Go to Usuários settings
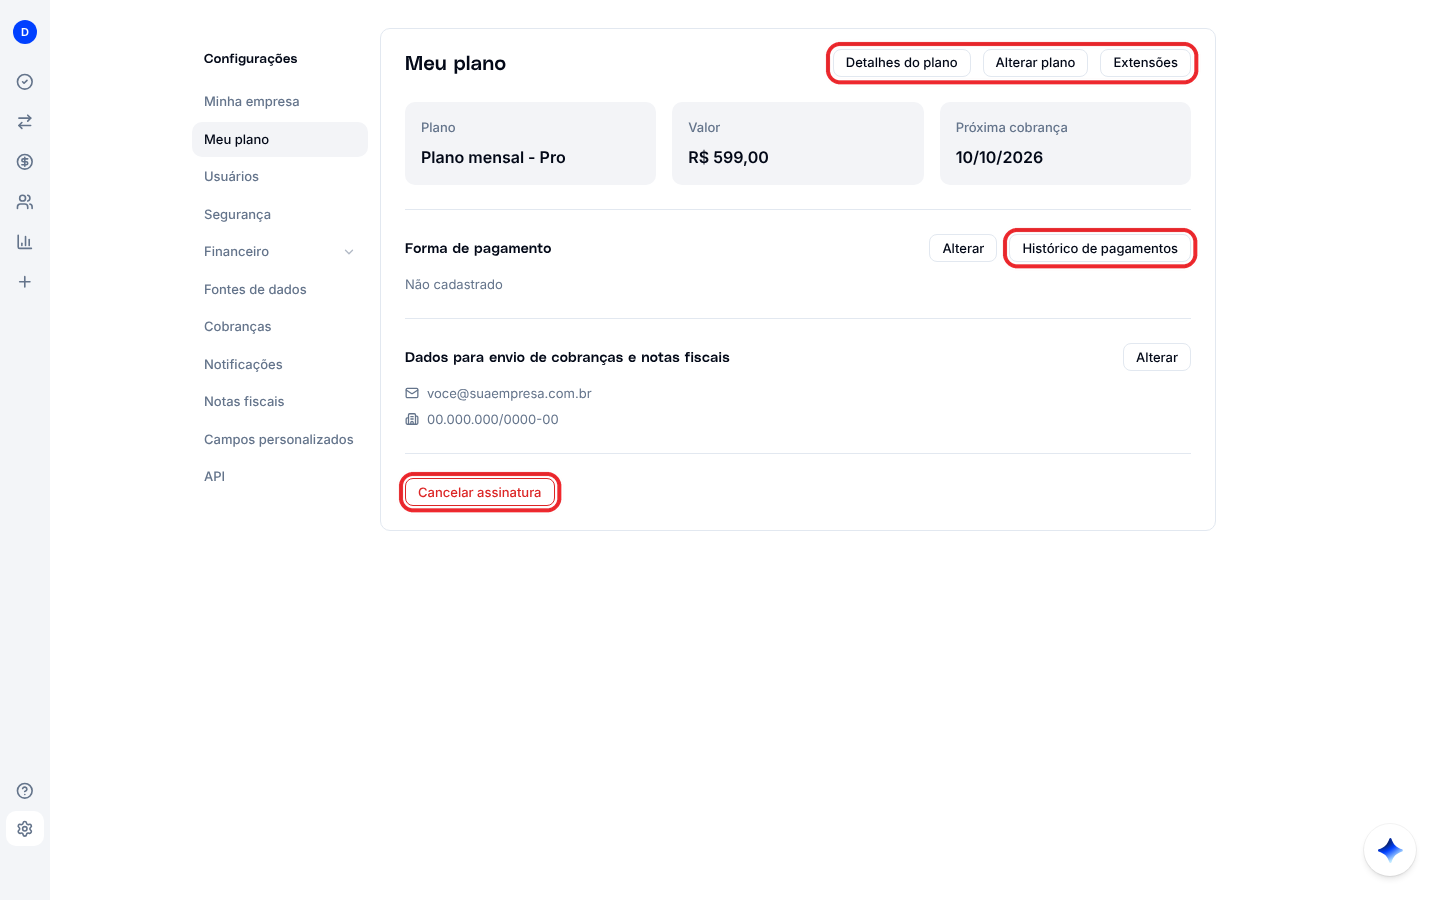This screenshot has width=1440, height=900. point(280,177)
